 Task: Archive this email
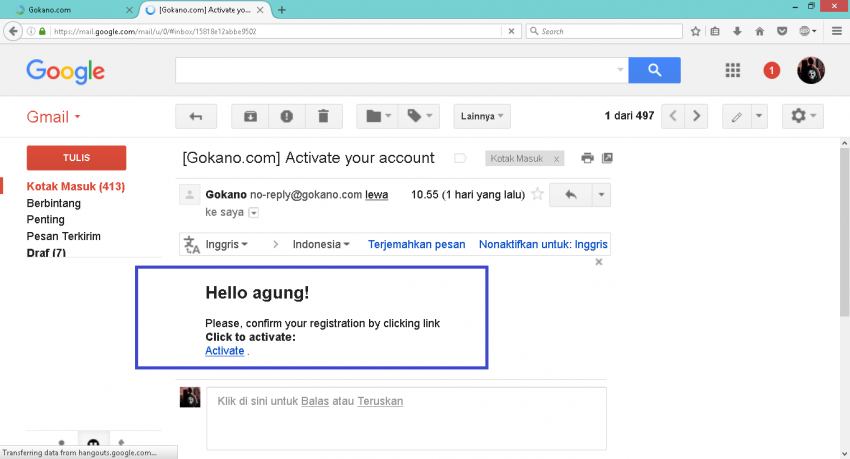coord(250,117)
